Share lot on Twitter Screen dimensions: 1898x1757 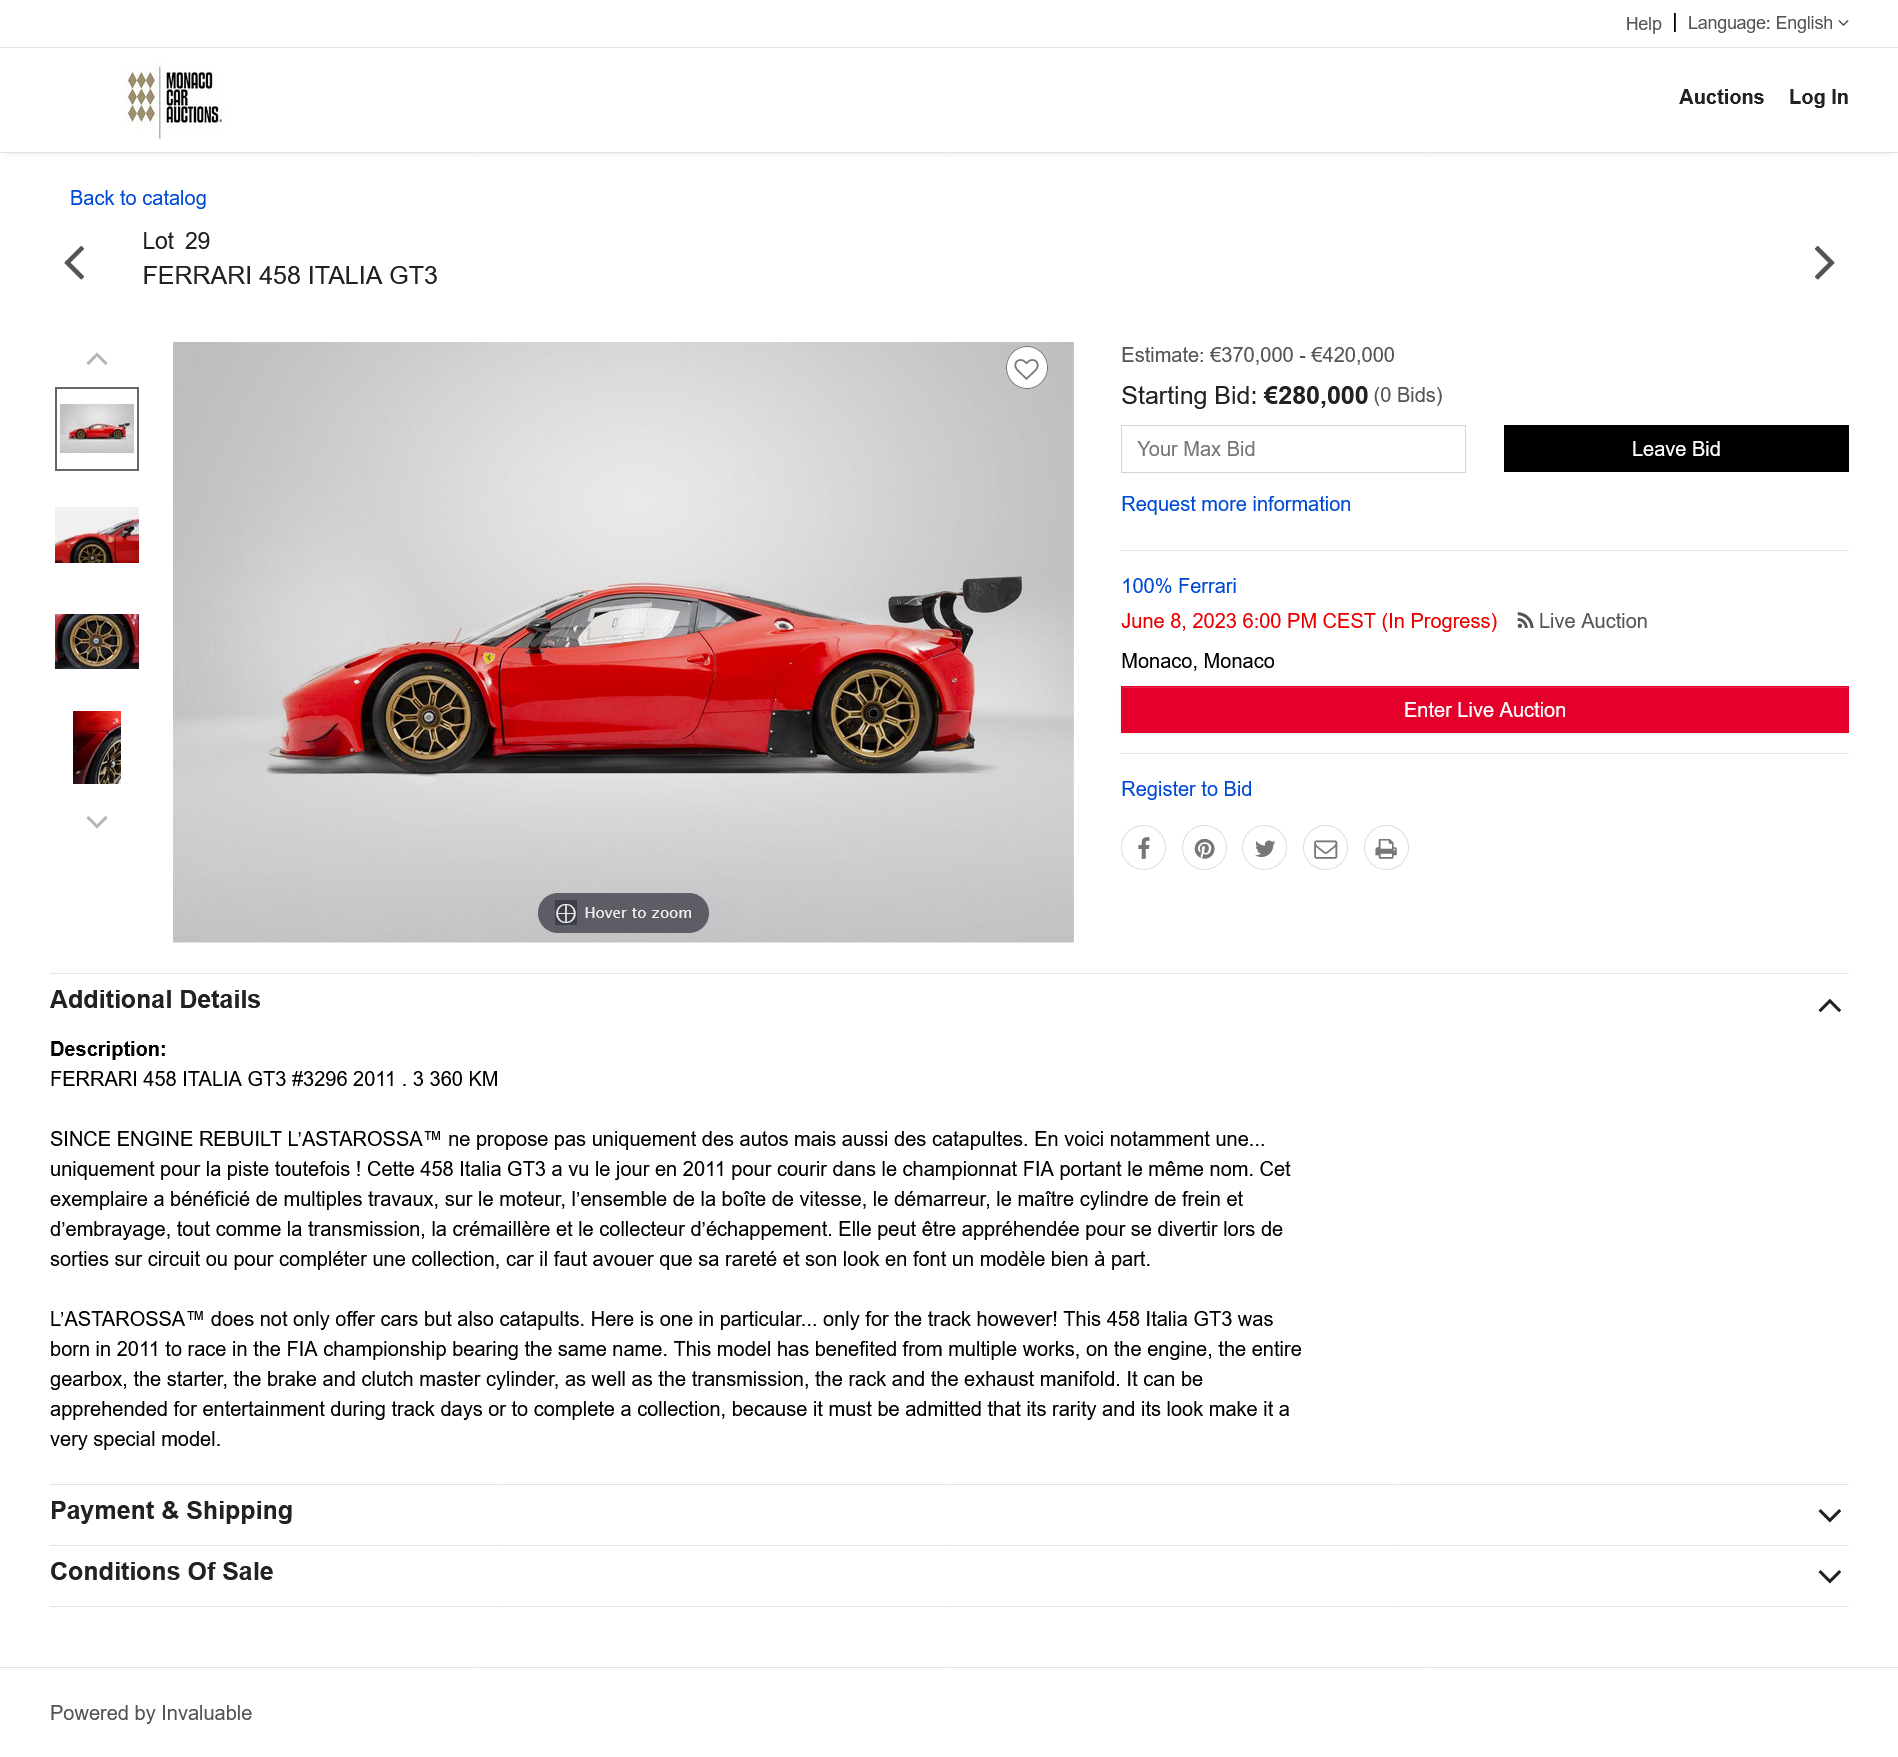pyautogui.click(x=1265, y=848)
